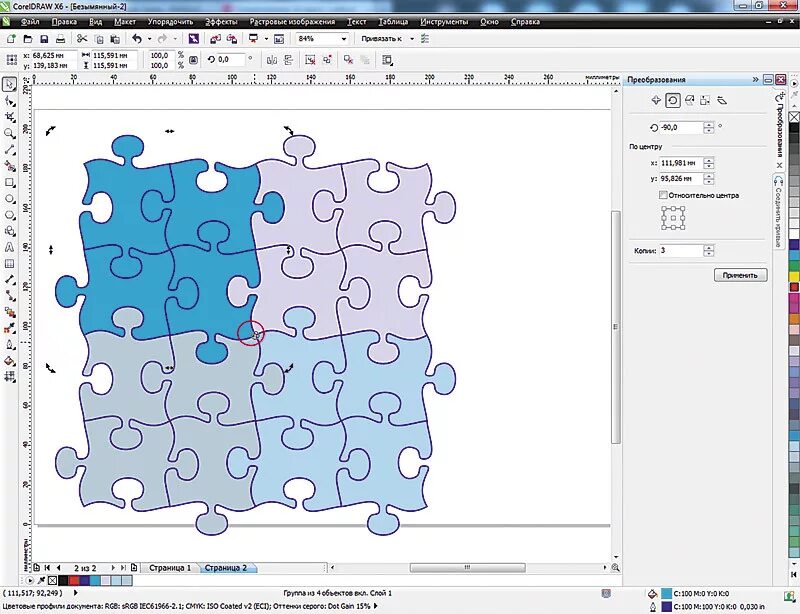Increase Копии count with spinner
The width and height of the screenshot is (800, 614).
pos(709,248)
